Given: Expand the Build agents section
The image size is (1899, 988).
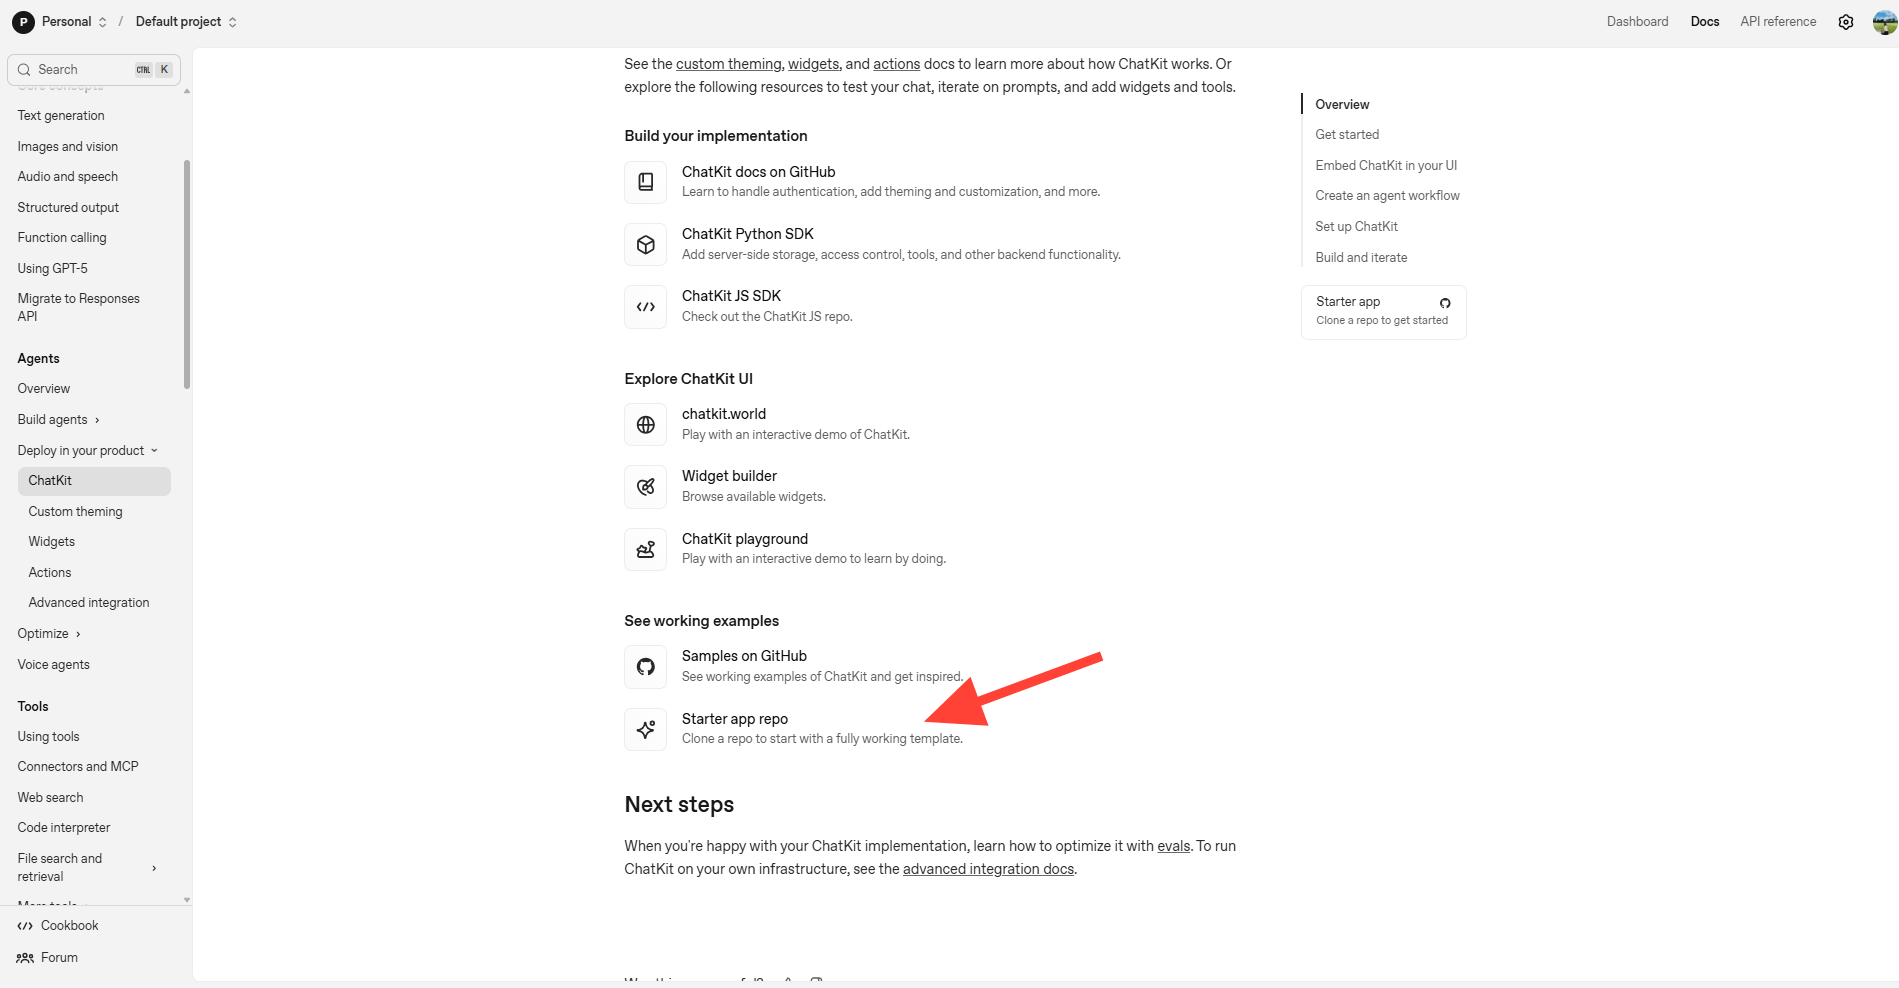Looking at the screenshot, I should (x=58, y=420).
